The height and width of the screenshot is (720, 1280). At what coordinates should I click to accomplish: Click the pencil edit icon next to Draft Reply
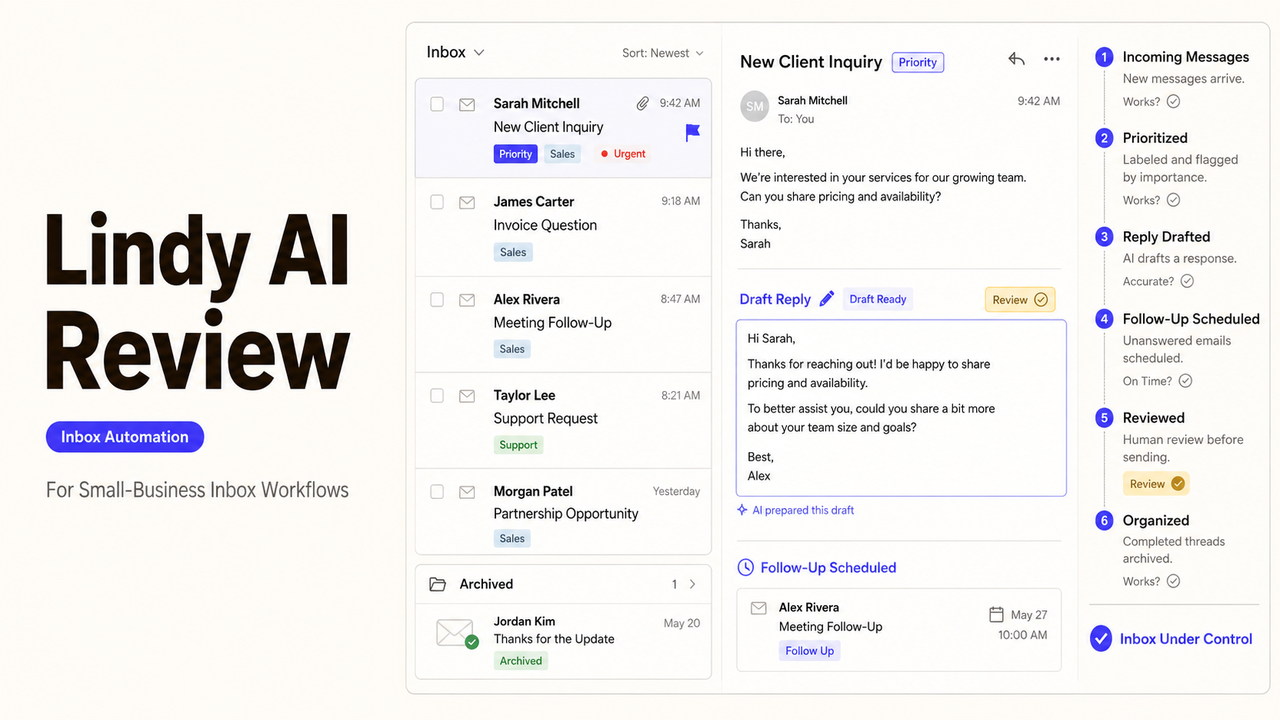[827, 298]
